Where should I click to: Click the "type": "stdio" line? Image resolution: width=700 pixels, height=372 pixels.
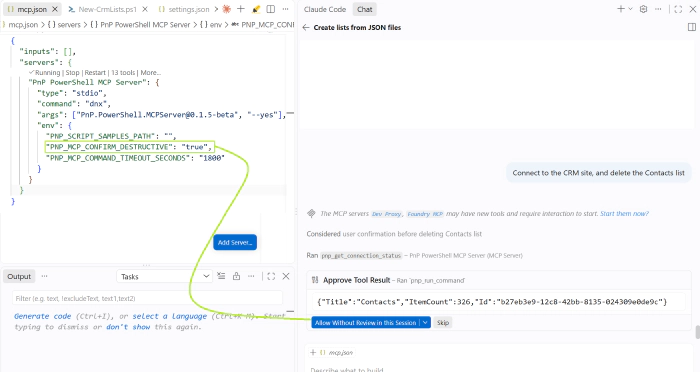click(x=72, y=93)
